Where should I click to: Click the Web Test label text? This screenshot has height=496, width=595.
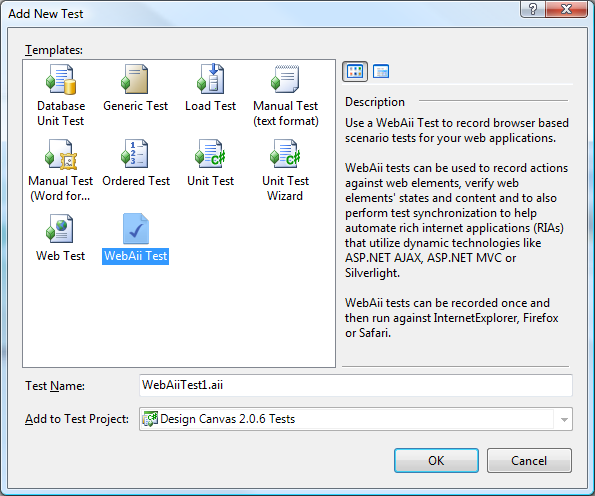click(x=60, y=256)
